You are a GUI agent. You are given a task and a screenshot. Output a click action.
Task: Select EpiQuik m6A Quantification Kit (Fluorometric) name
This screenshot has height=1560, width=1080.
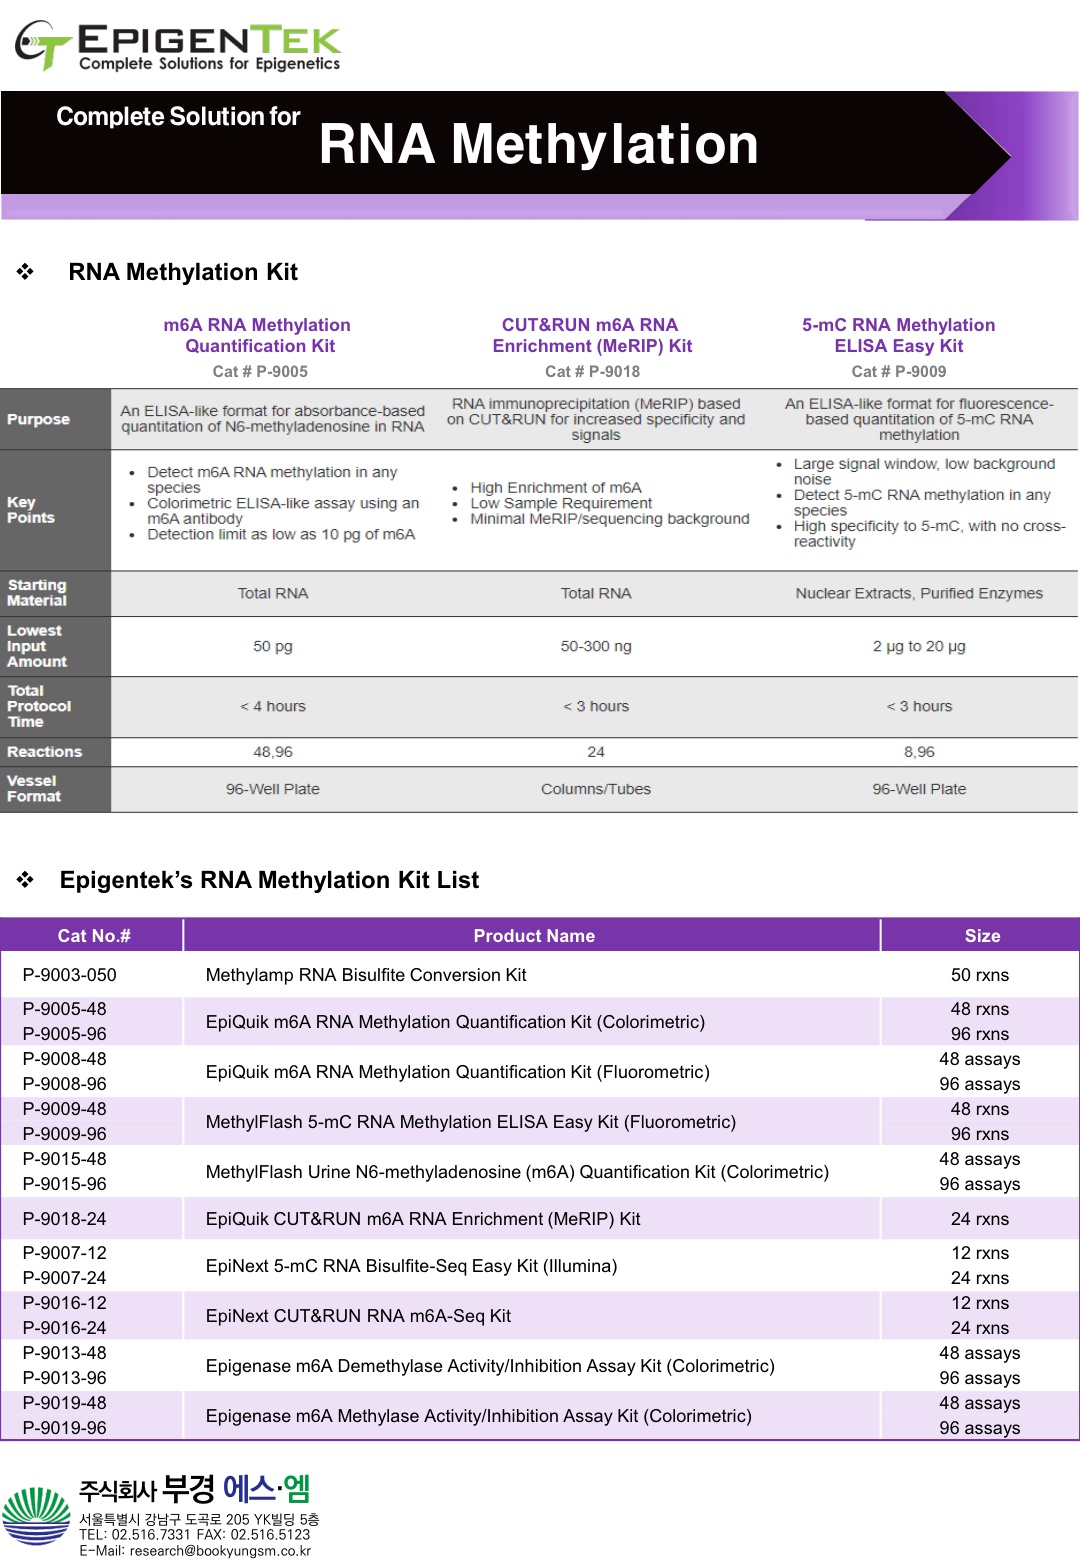457,1072
